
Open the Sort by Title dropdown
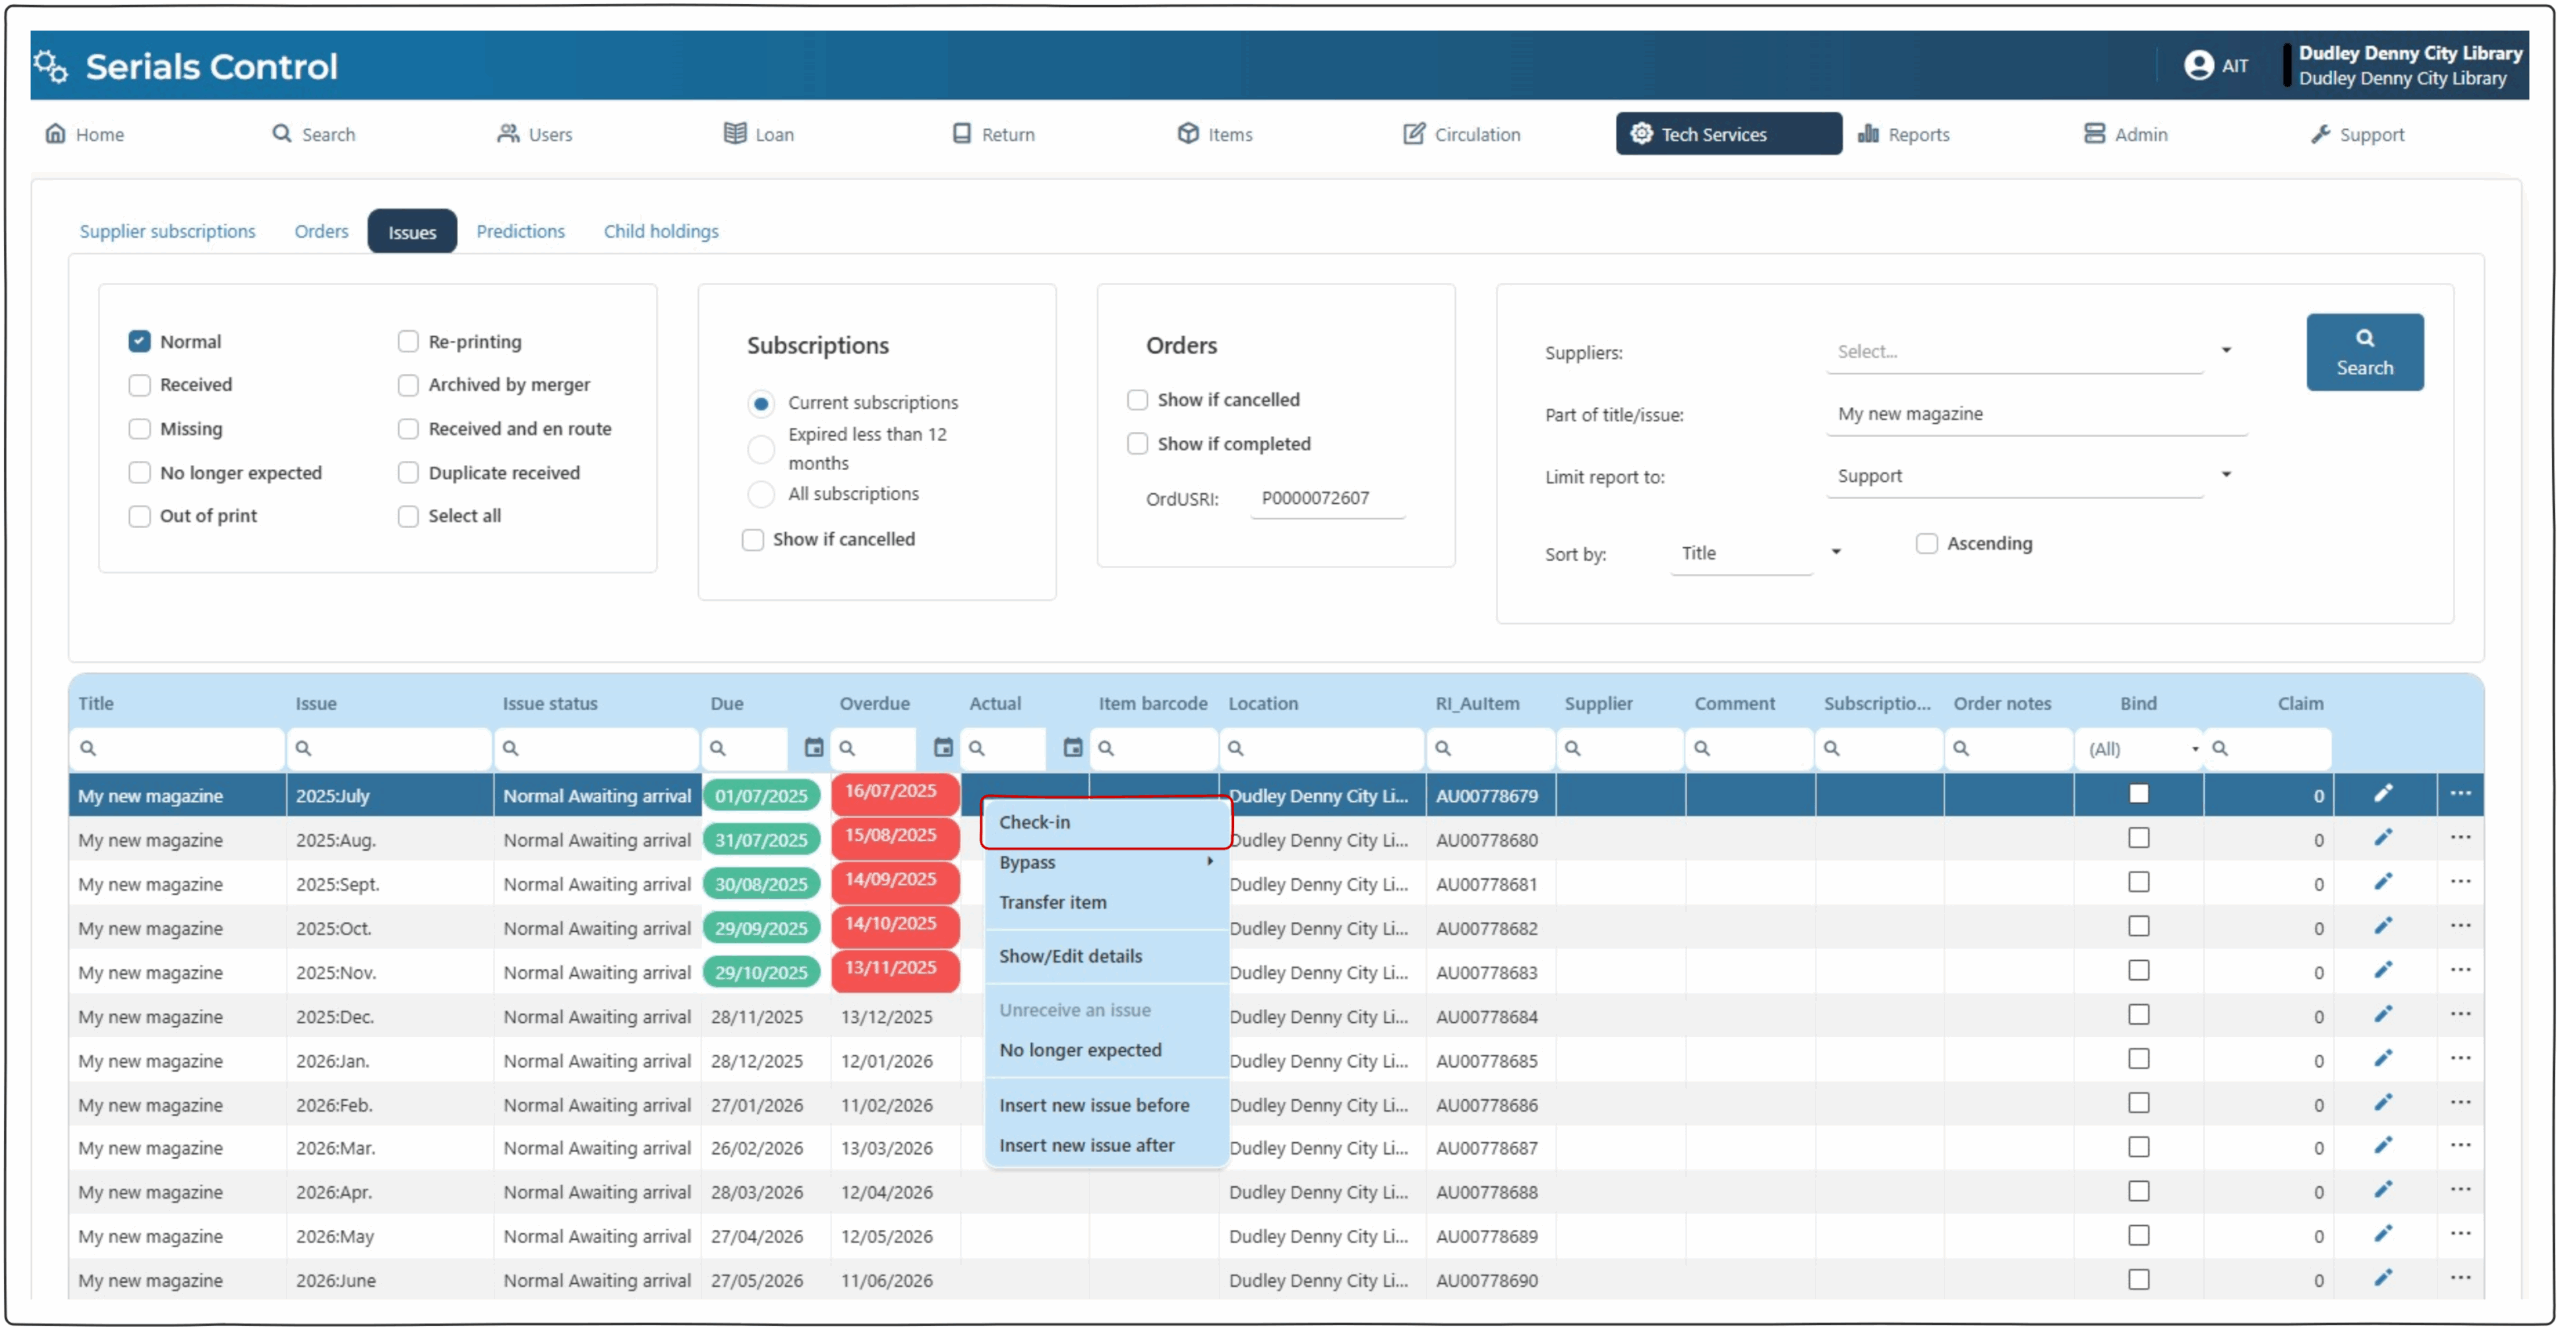[x=1836, y=553]
